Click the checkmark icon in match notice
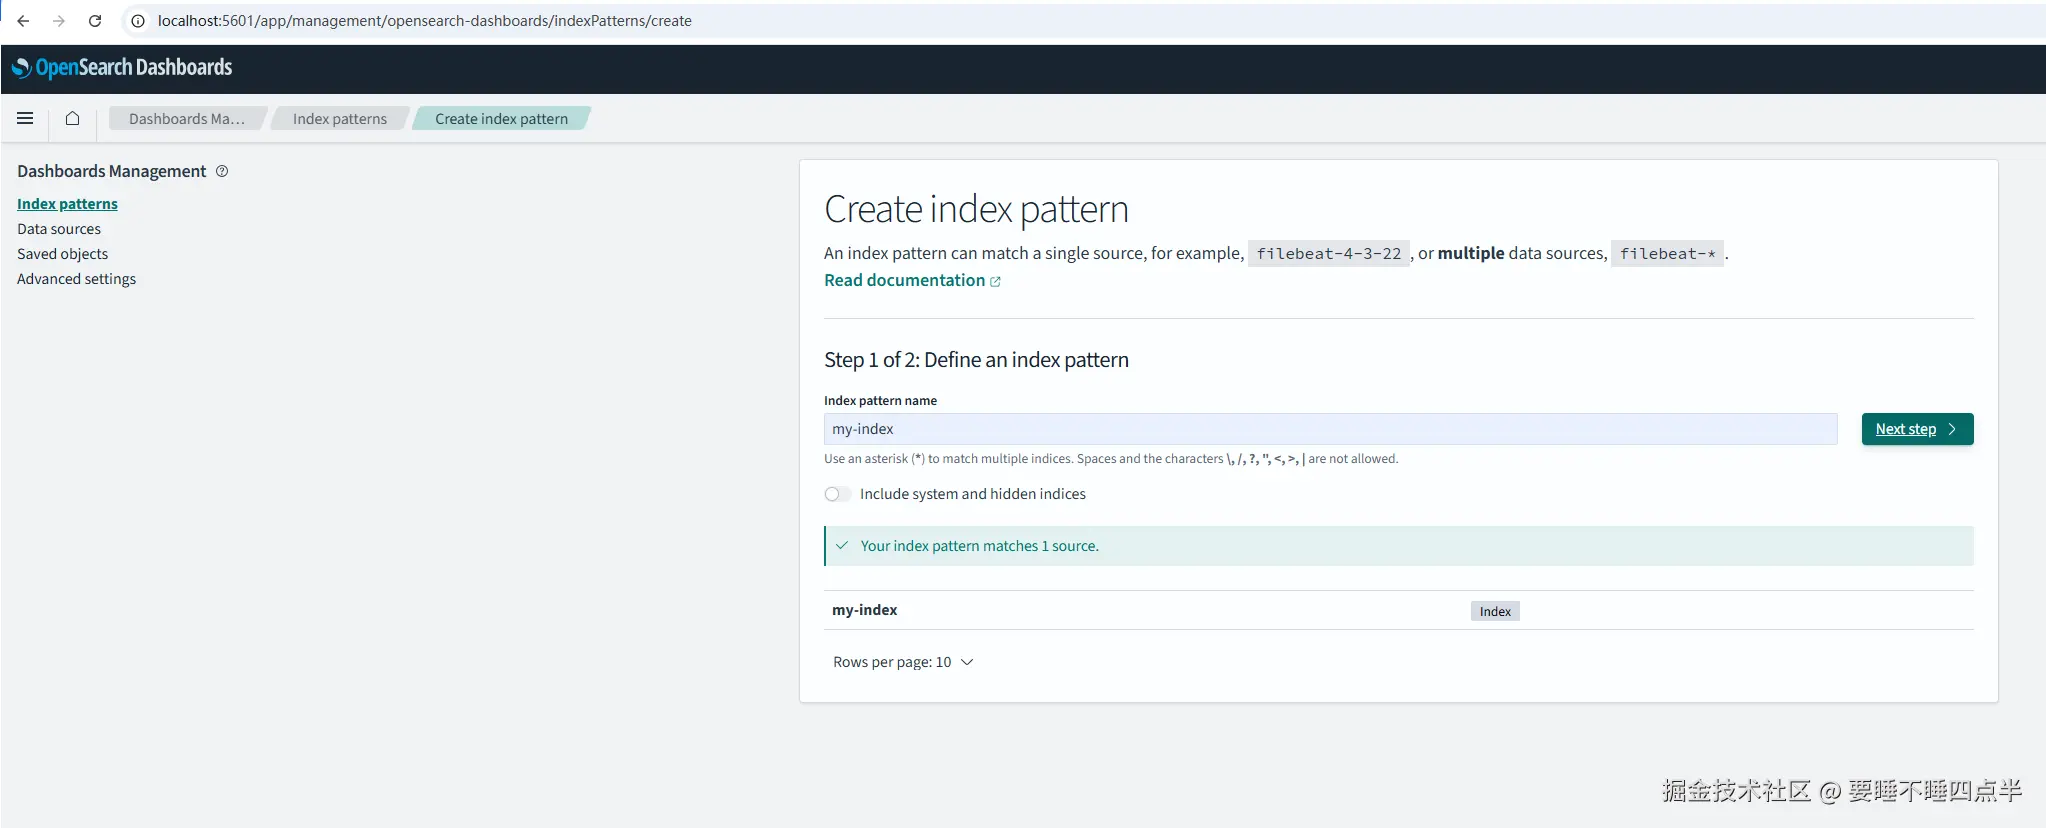 tap(842, 546)
